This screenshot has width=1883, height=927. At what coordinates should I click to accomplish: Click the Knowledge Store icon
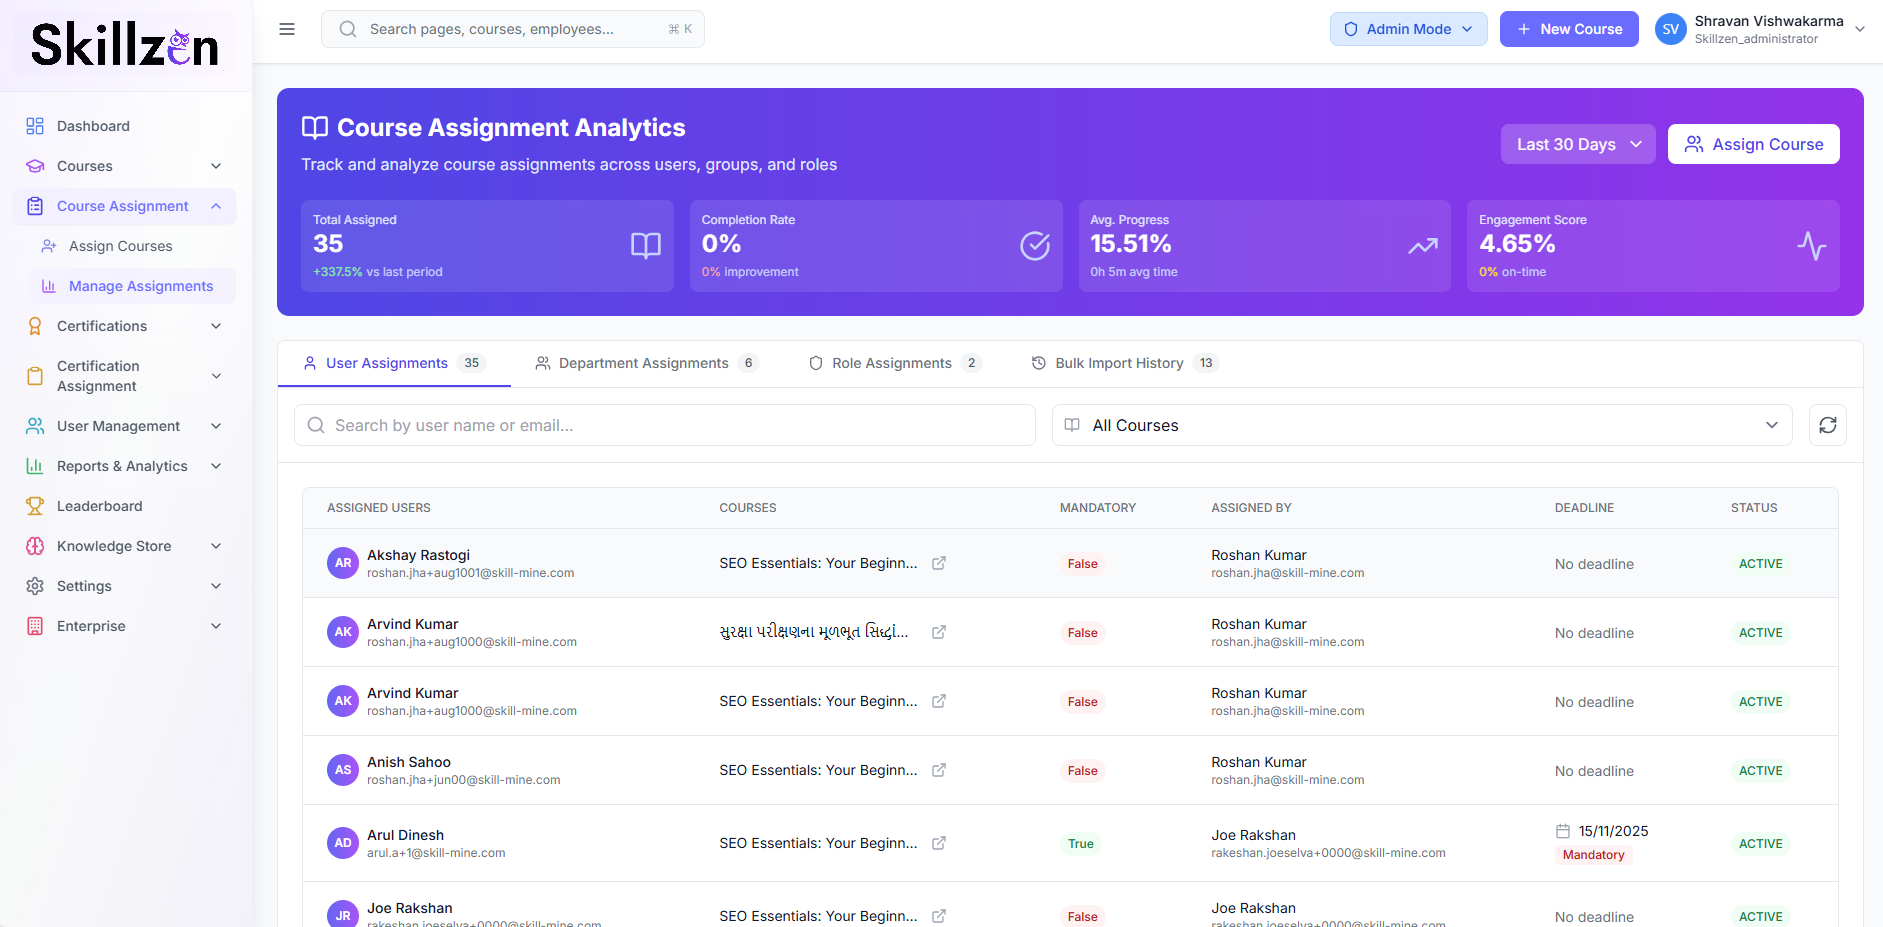point(34,546)
